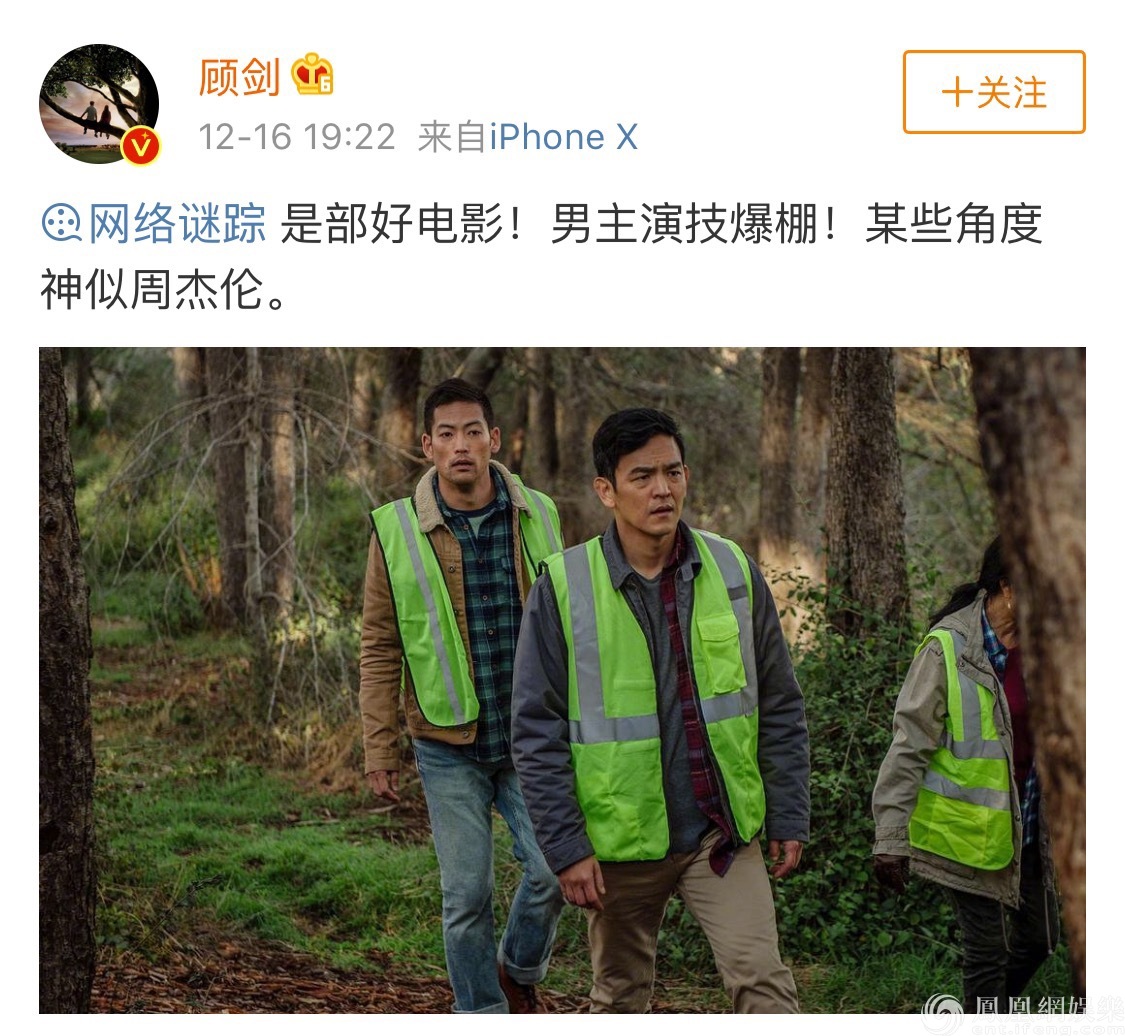Tap the orange V verified badge
This screenshot has width=1125, height=1036.
(141, 146)
